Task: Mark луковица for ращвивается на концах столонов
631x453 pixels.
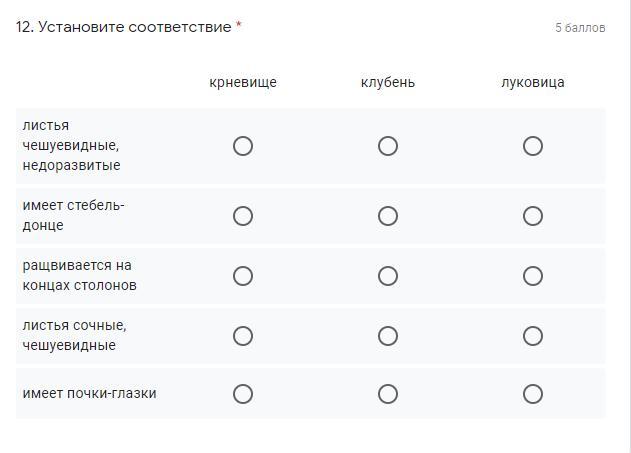Action: pos(533,276)
